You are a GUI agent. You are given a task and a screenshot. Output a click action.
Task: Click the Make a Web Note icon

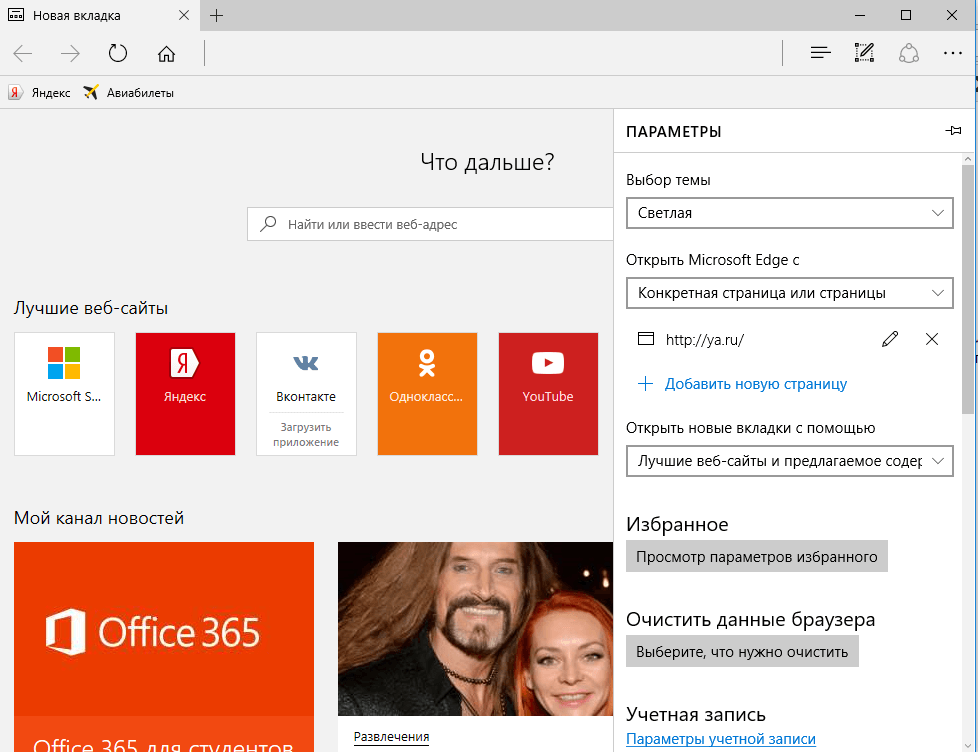pyautogui.click(x=864, y=53)
